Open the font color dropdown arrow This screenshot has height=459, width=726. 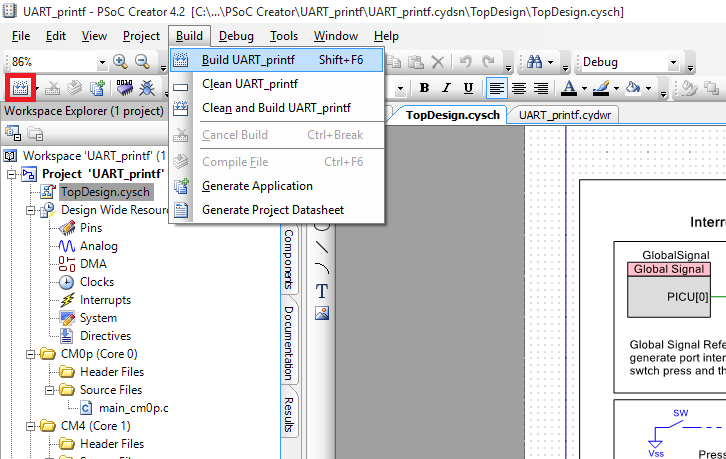[584, 88]
